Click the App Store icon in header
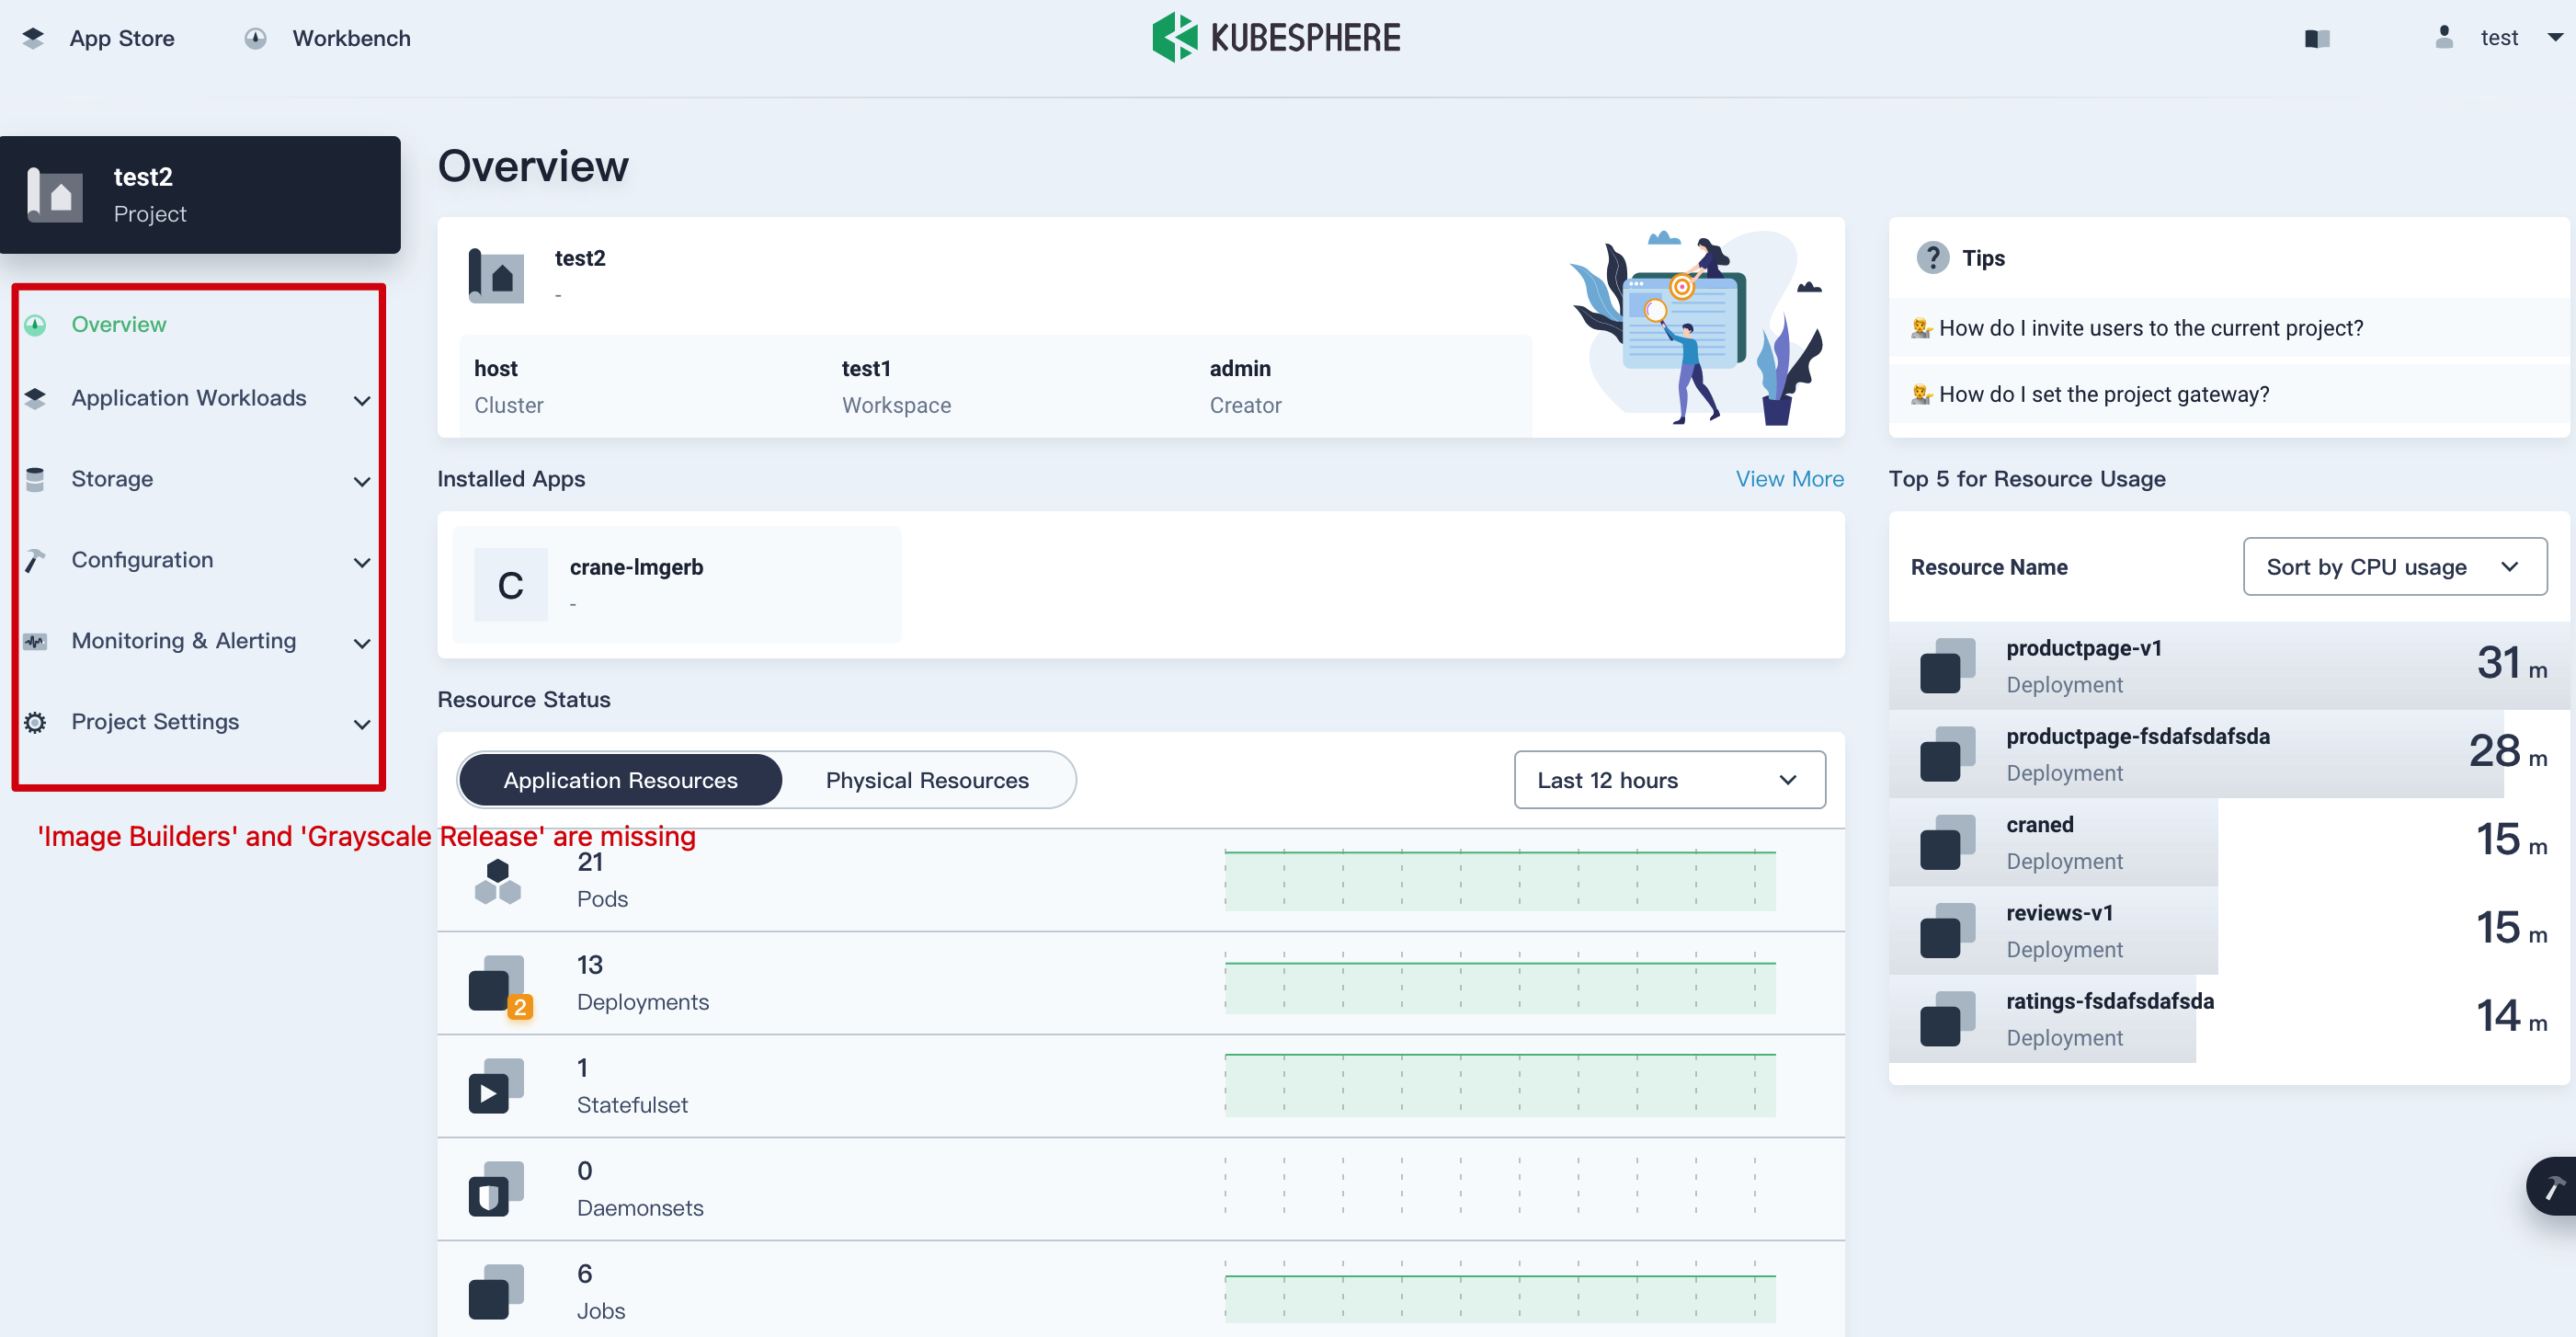Image resolution: width=2576 pixels, height=1337 pixels. [x=34, y=38]
